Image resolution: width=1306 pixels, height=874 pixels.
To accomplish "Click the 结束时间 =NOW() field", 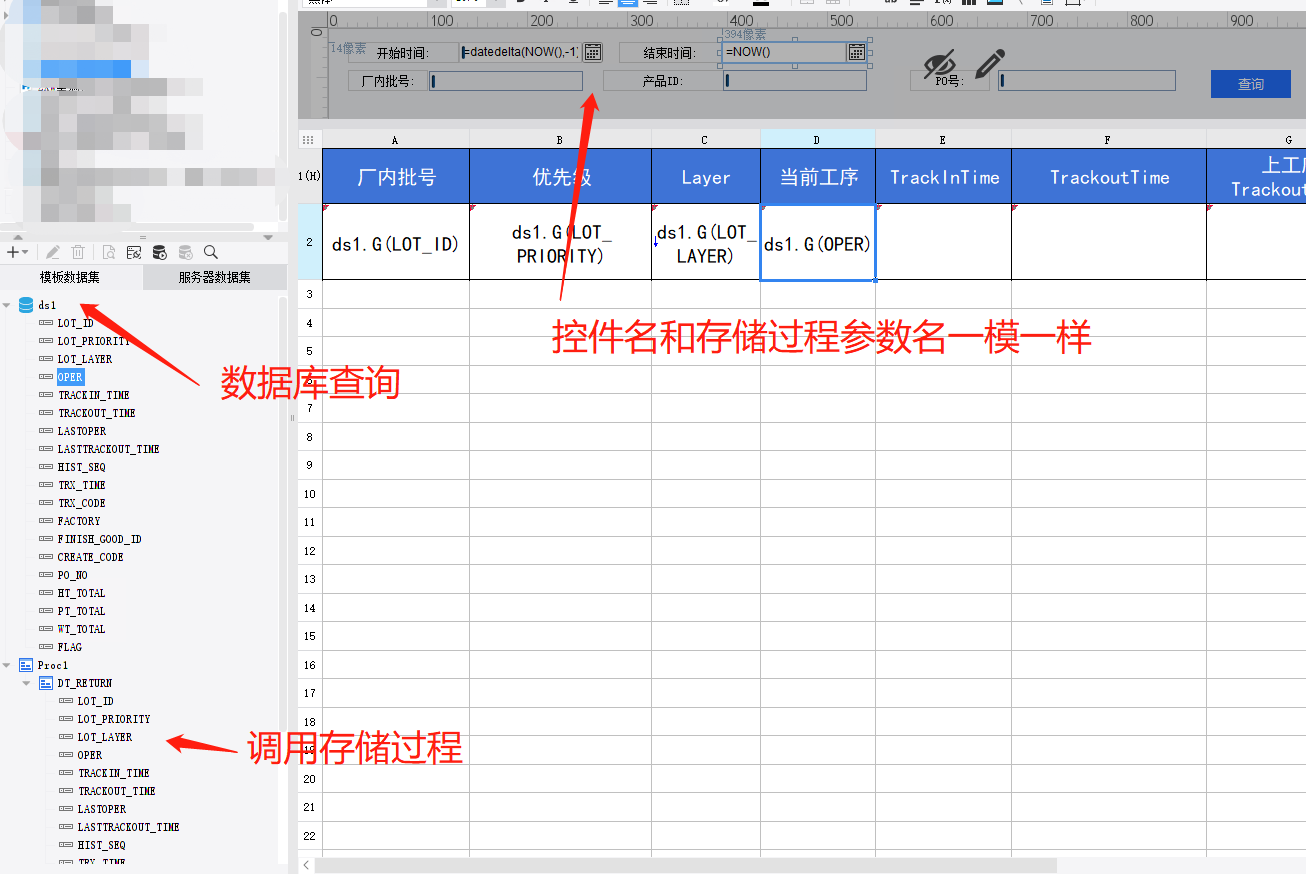I will [x=785, y=52].
